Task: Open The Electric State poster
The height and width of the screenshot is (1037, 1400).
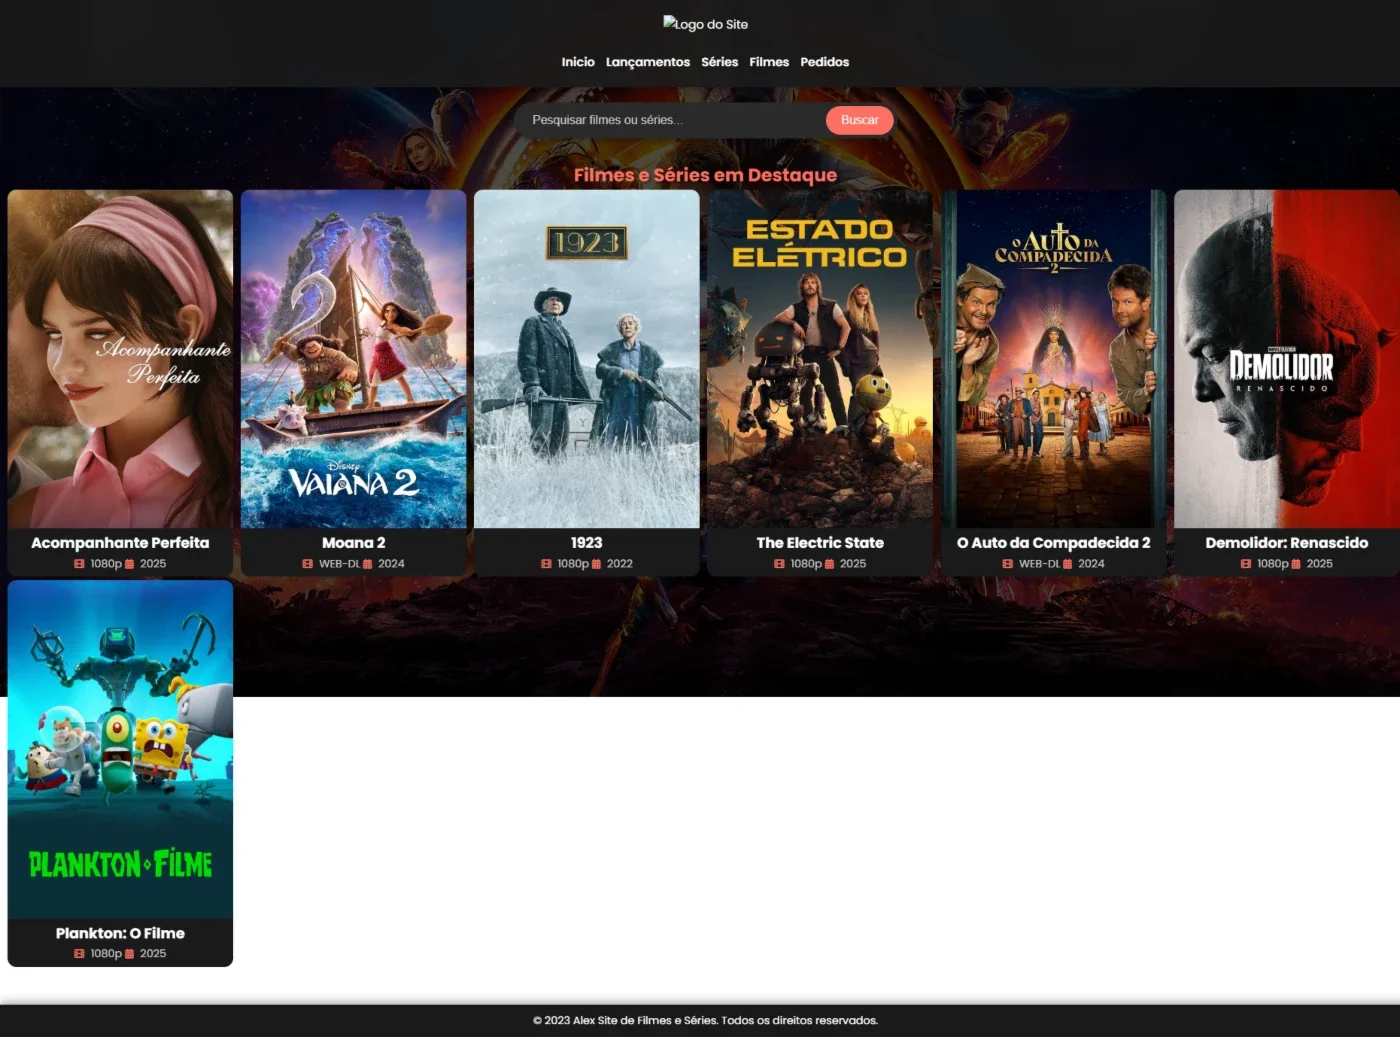Action: 820,359
